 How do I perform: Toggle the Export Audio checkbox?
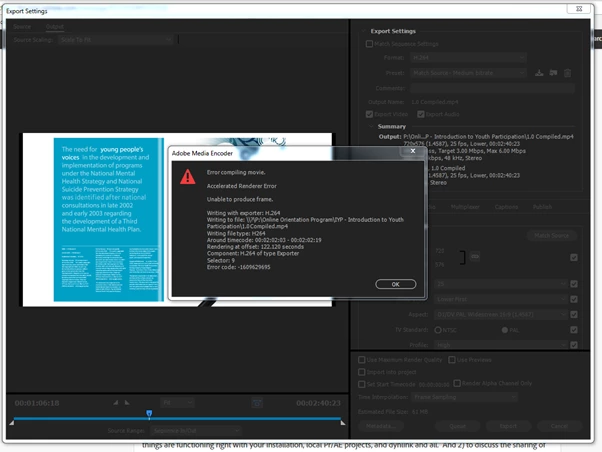tap(421, 114)
